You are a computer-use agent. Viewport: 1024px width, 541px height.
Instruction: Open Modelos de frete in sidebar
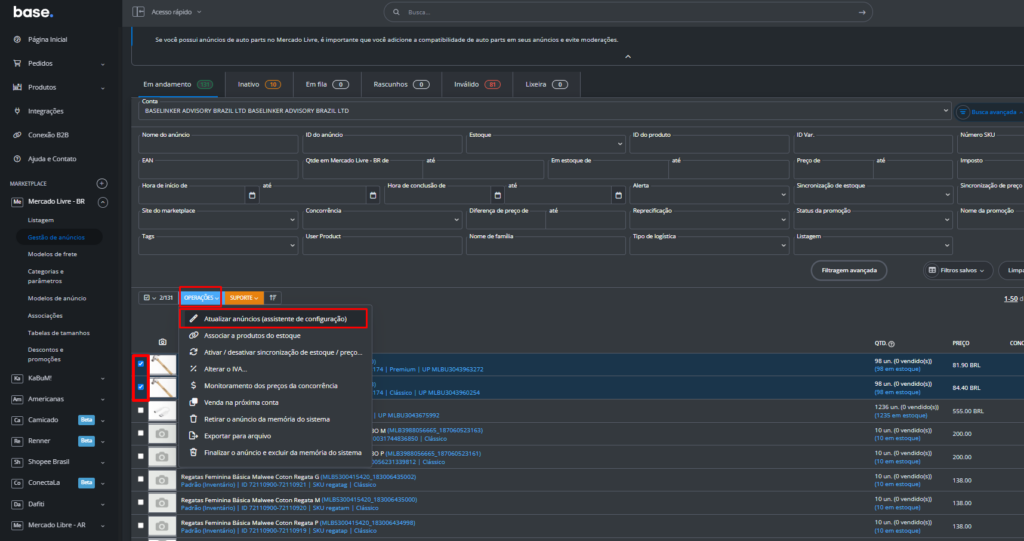coord(52,254)
